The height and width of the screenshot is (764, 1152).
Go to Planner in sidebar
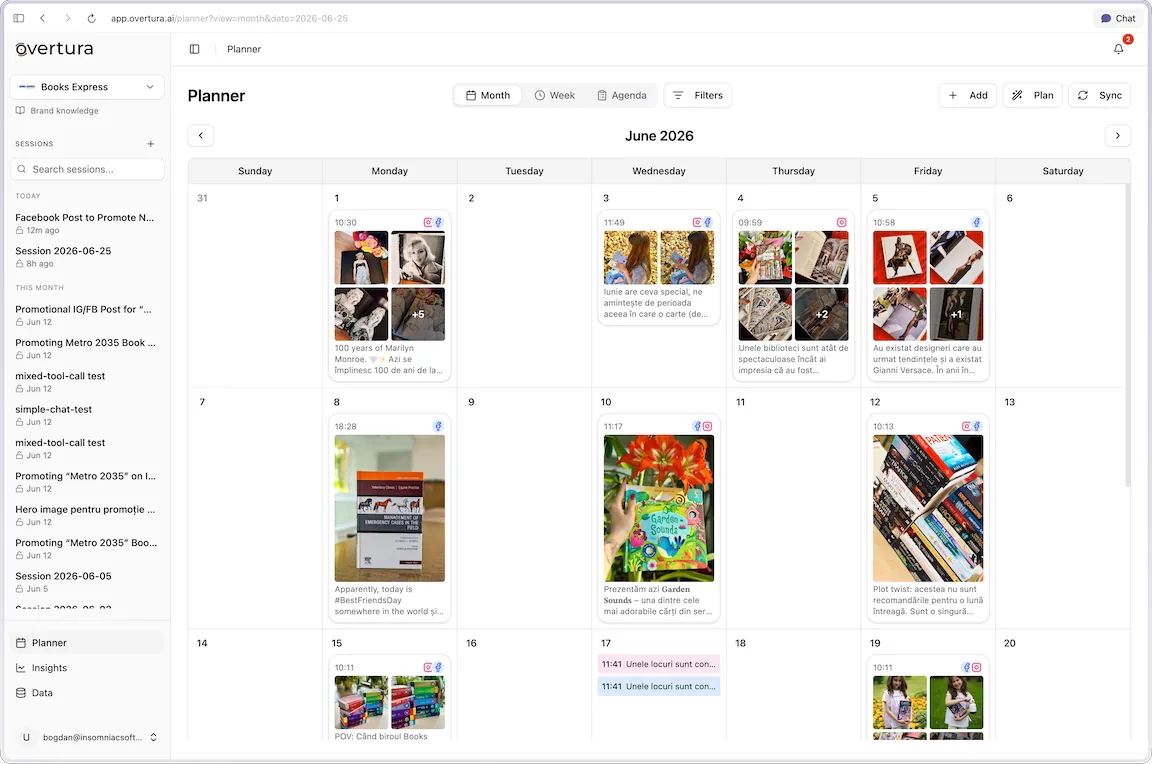pos(87,643)
